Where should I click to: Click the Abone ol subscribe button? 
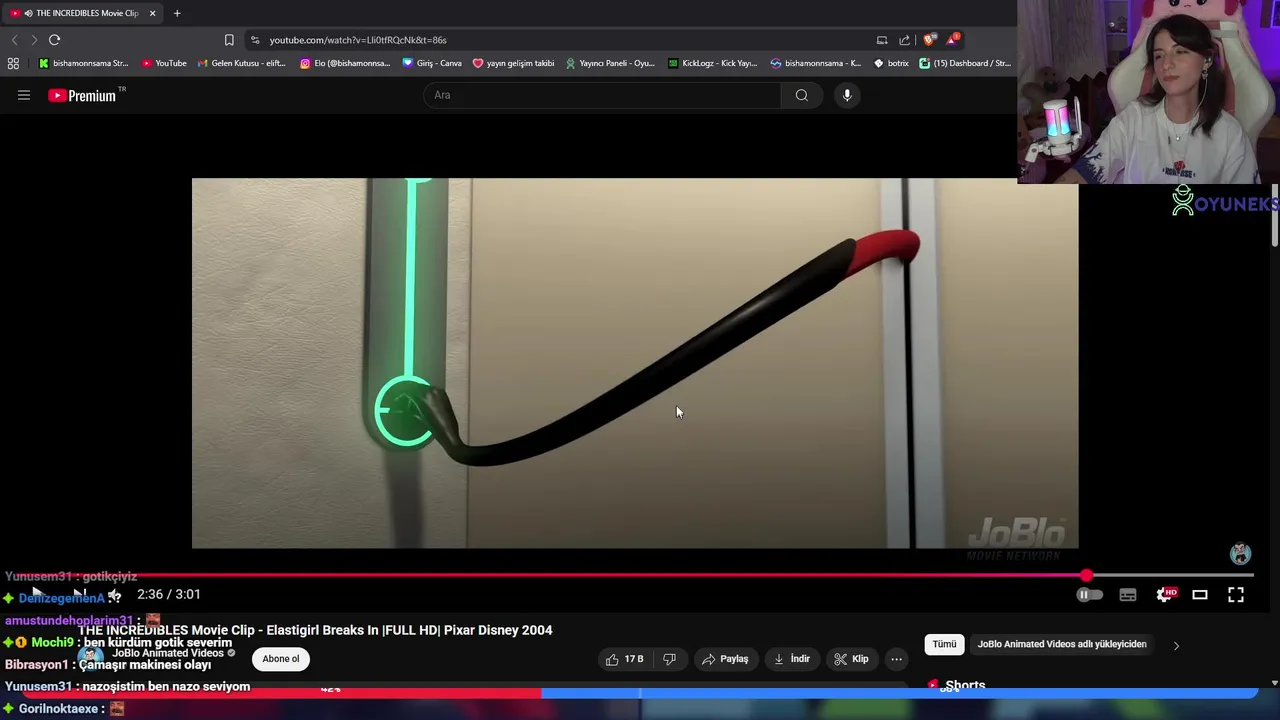281,659
